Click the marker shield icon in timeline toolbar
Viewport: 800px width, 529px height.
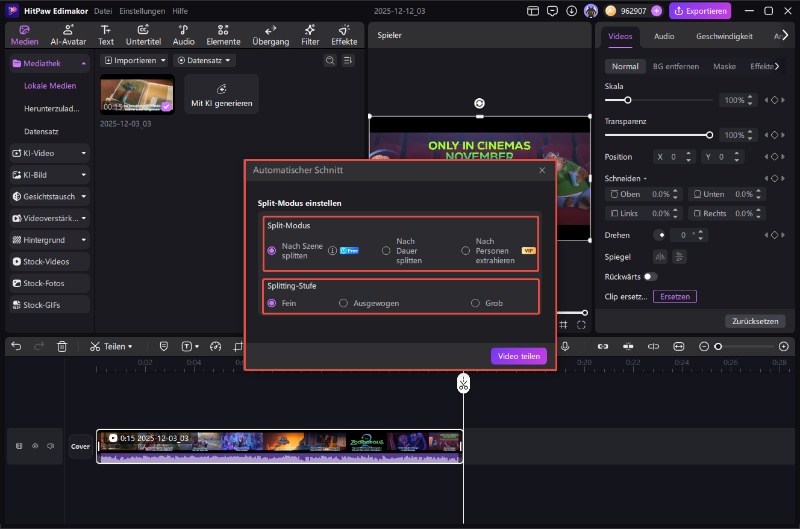(164, 346)
